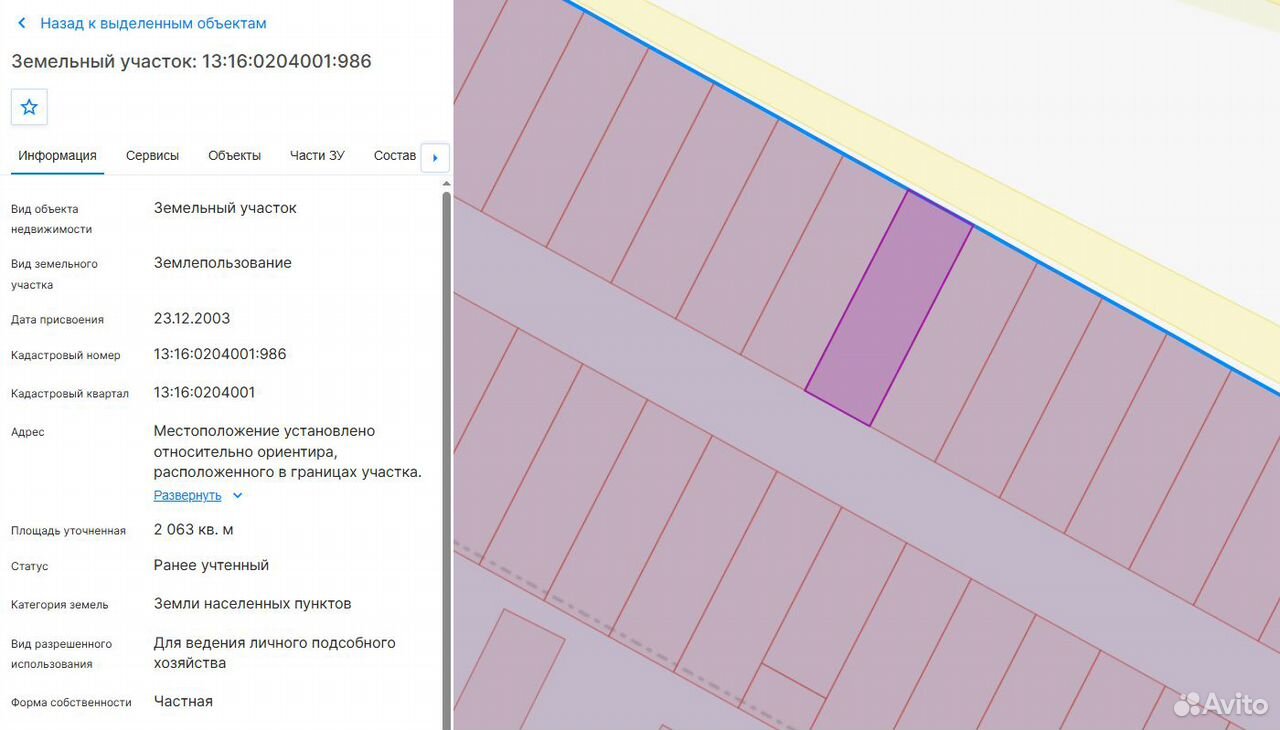Go back via 'Назад к выделенным объектам' link
This screenshot has height=730, width=1280.
pyautogui.click(x=153, y=23)
